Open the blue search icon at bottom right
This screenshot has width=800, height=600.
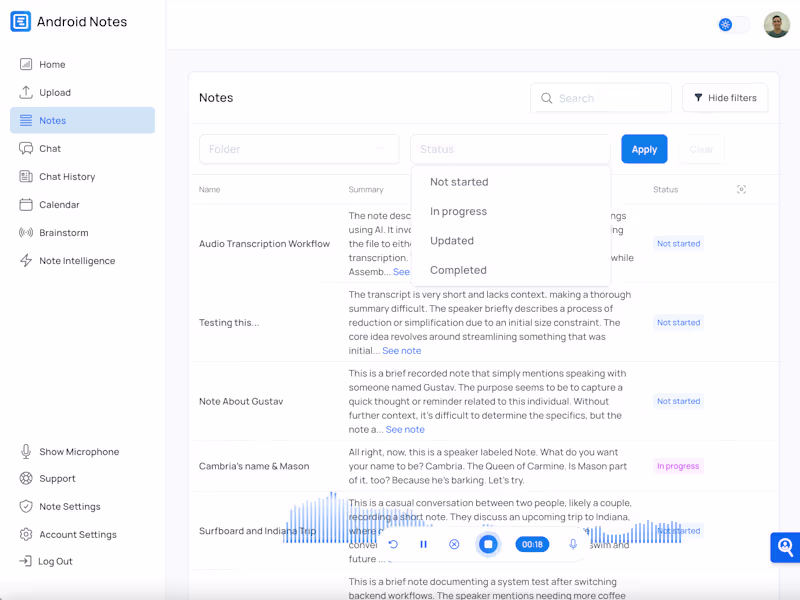click(x=784, y=547)
